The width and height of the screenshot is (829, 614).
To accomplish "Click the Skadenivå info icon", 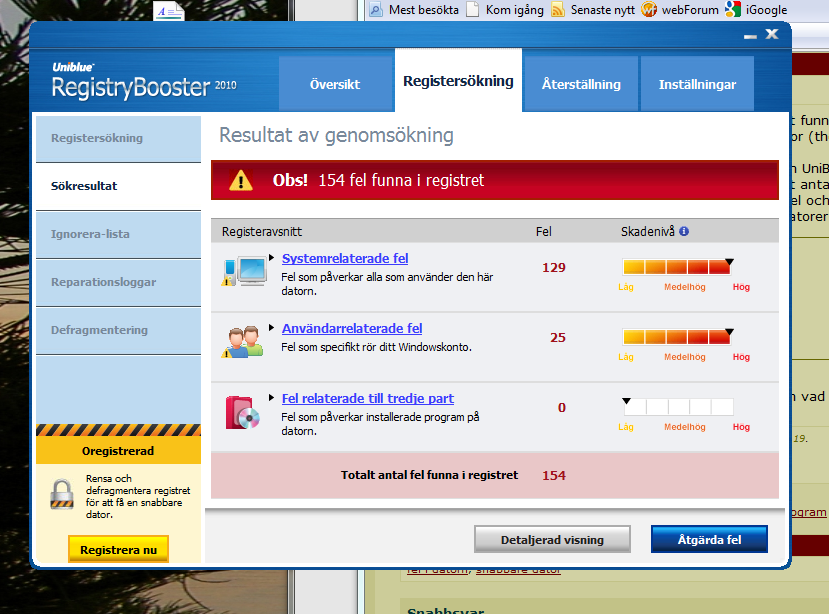I will [x=684, y=231].
